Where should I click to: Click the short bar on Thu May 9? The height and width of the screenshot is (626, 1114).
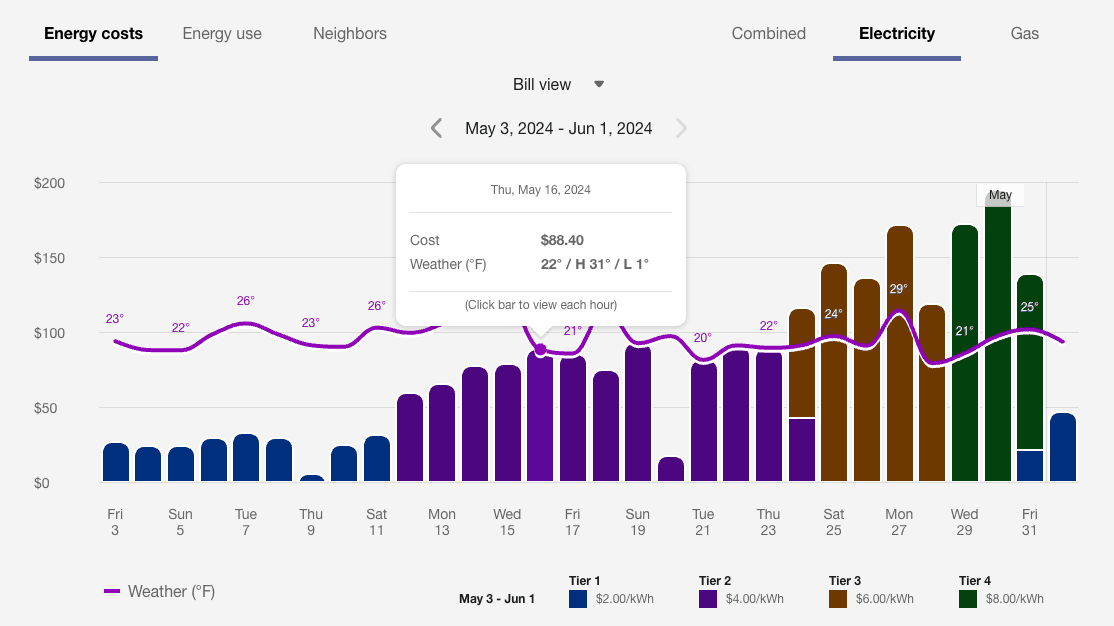coord(311,476)
